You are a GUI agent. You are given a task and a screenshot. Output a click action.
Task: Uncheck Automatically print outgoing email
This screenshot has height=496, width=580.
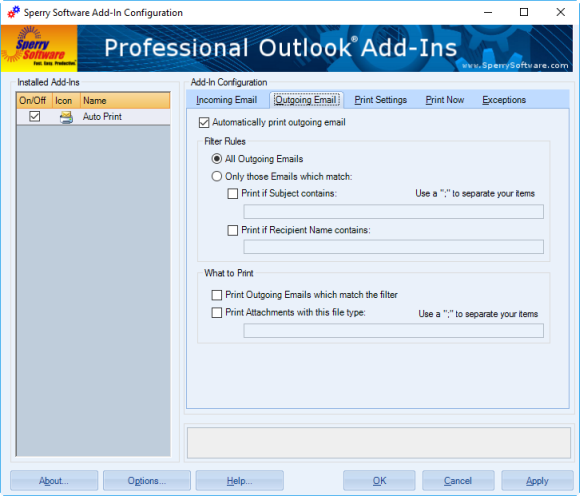click(x=204, y=122)
